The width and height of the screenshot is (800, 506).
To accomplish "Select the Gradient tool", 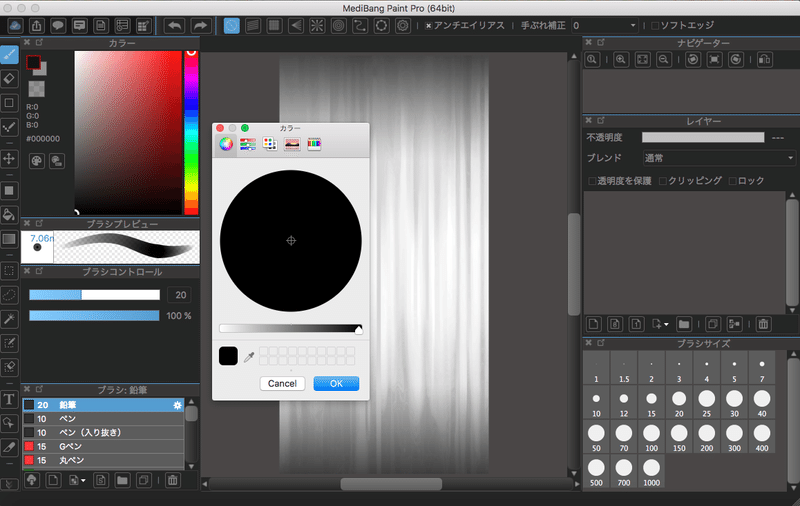I will pos(9,239).
